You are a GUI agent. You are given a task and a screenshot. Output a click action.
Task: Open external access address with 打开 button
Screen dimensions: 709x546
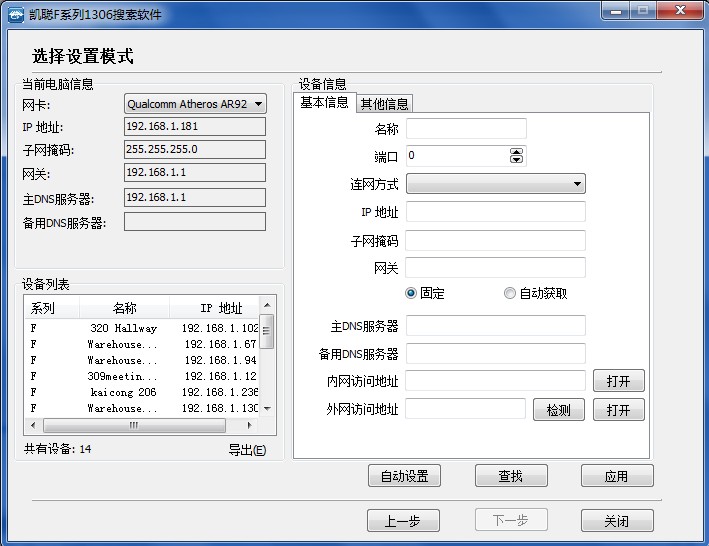619,410
